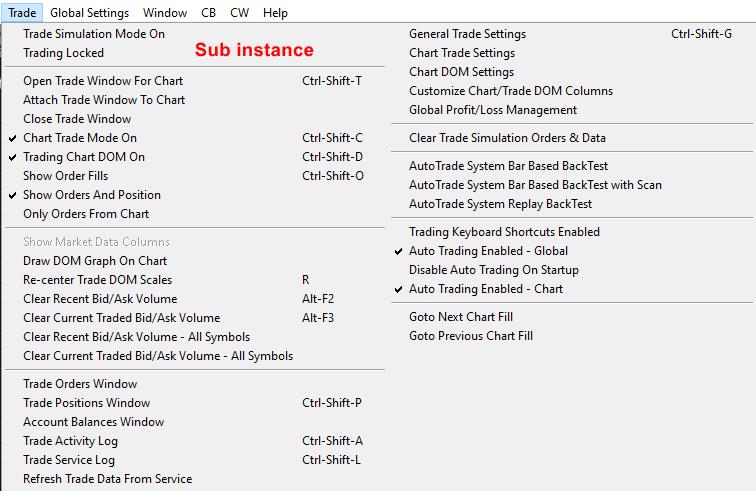The height and width of the screenshot is (491, 756).
Task: Open General Trade Settings
Action: [x=467, y=34]
